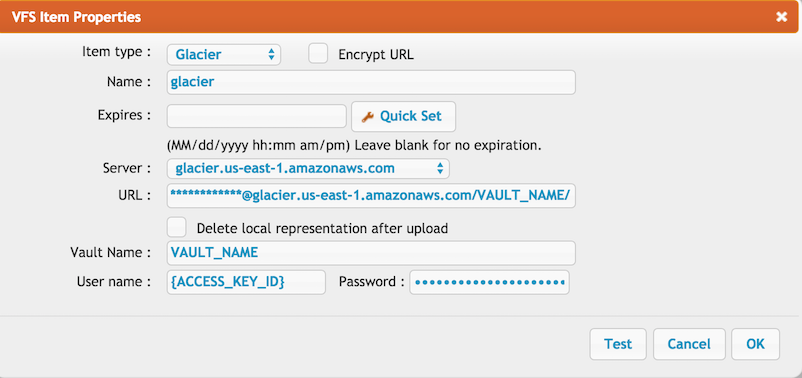Check Delete local representation after upload
802x378 pixels.
[x=177, y=227]
